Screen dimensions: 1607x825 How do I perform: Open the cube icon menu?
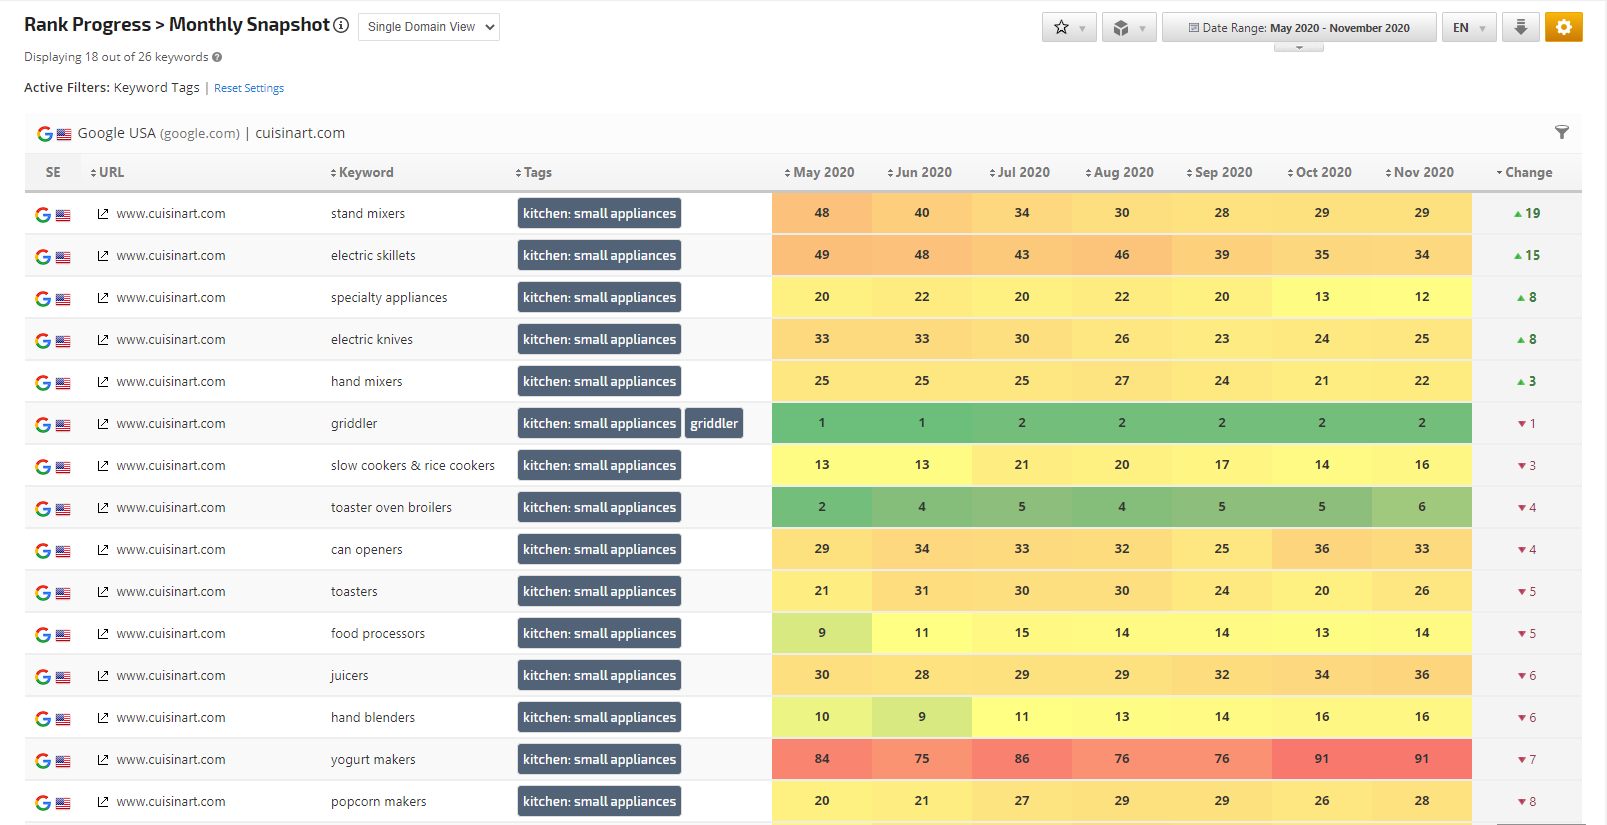[x=1128, y=27]
